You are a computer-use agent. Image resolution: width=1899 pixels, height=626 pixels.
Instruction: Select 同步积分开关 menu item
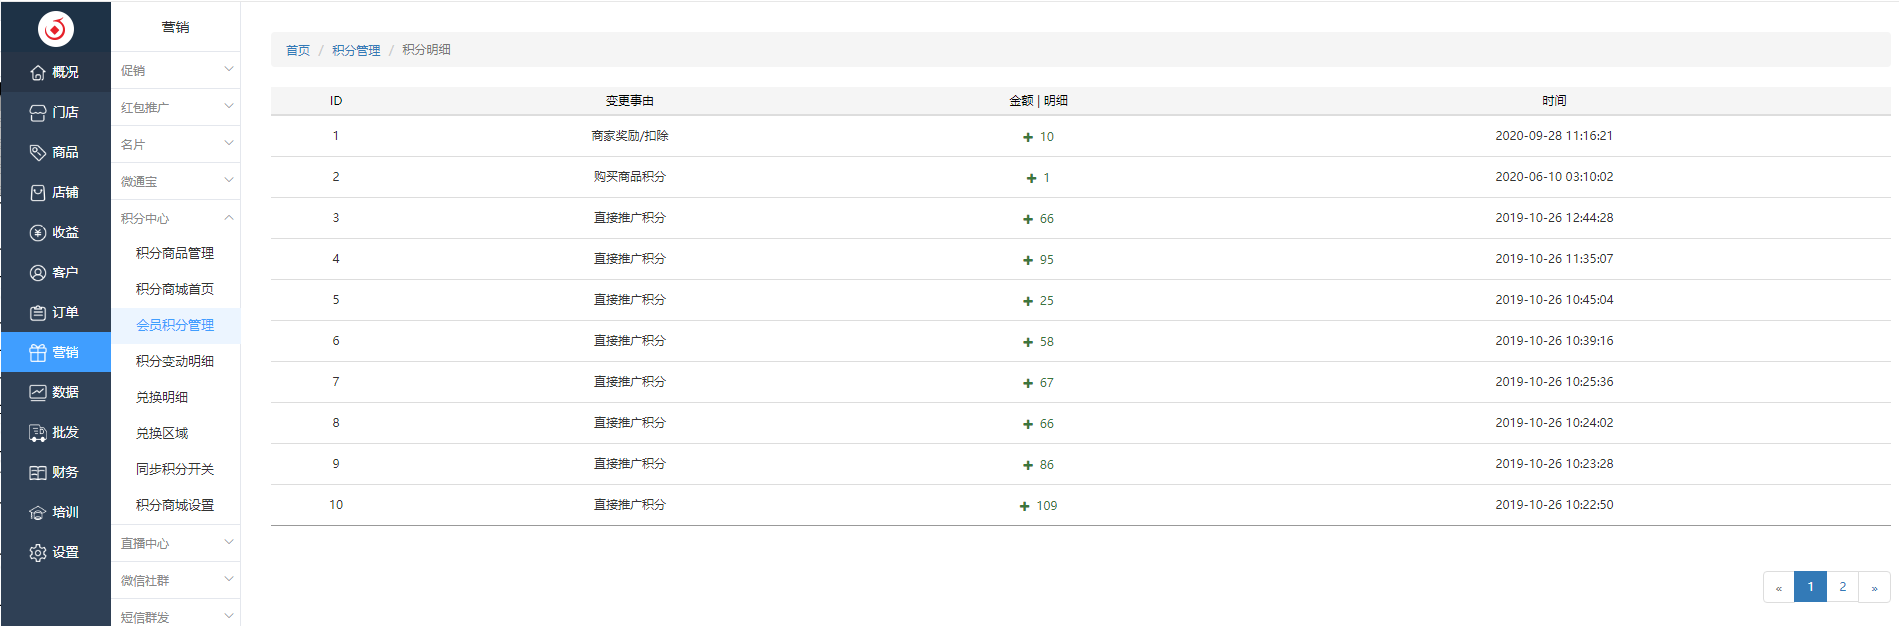pos(175,469)
